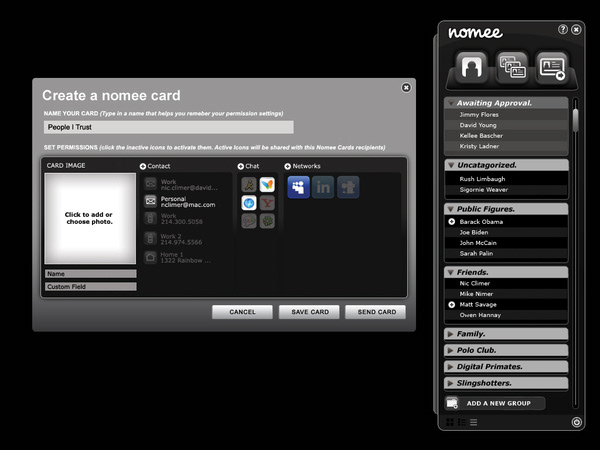Activate the LinkedIn network icon
Viewport: 600px width, 450px height.
(323, 187)
